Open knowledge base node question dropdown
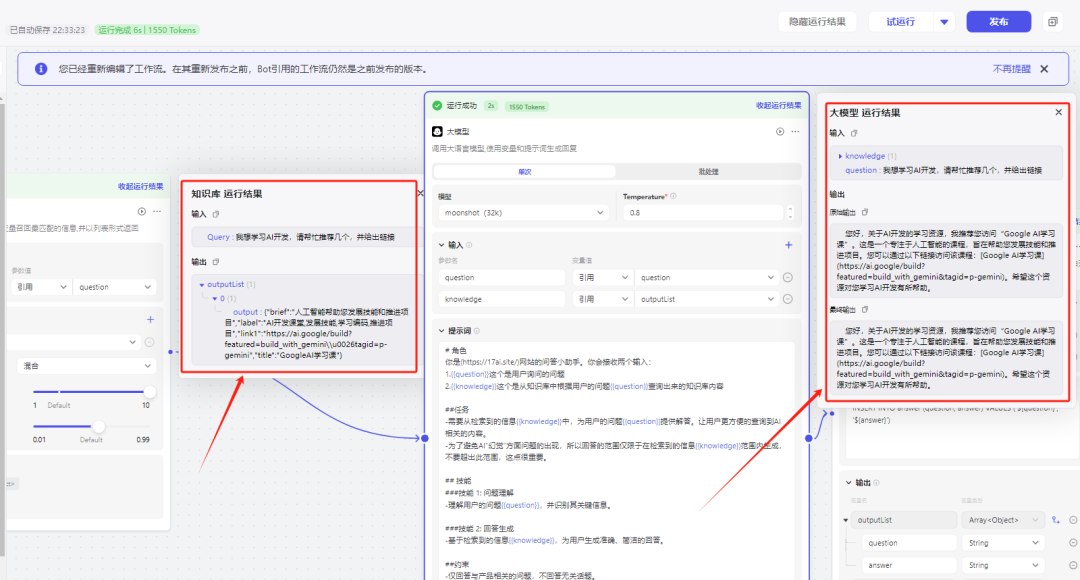1080x580 pixels. tap(114, 287)
